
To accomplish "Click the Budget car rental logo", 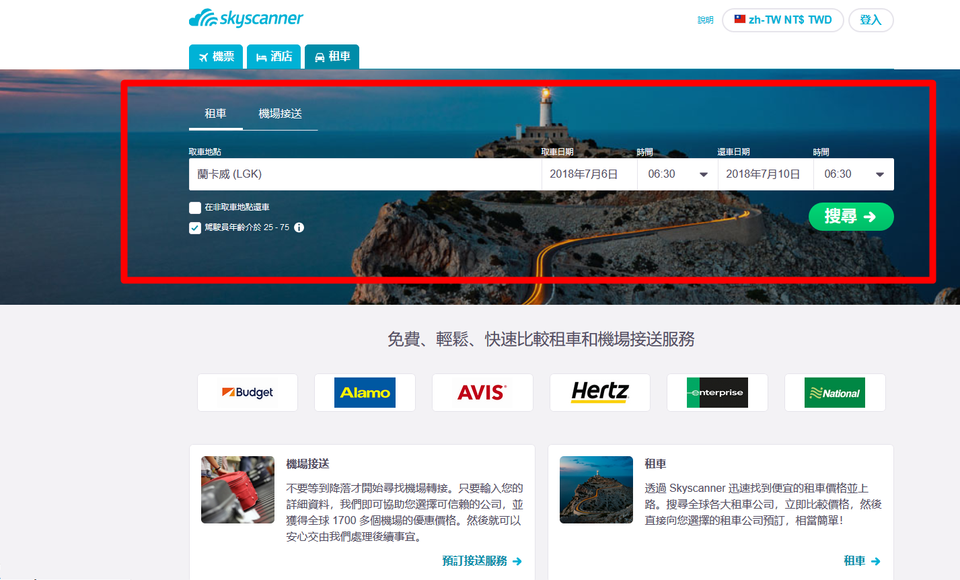I will click(x=248, y=393).
